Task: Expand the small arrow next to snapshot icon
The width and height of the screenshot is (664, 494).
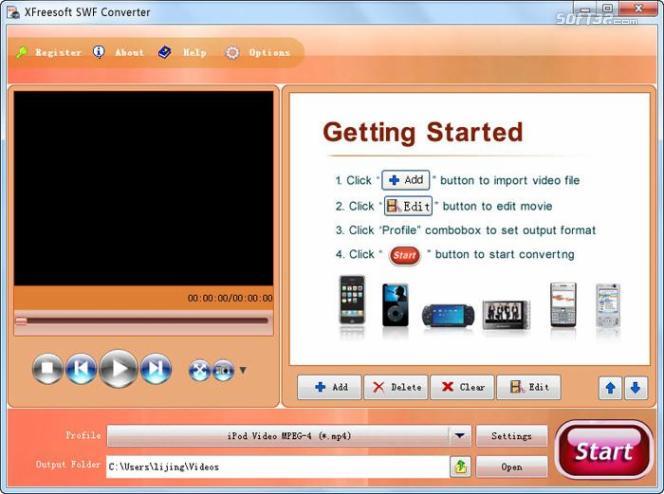Action: [243, 370]
